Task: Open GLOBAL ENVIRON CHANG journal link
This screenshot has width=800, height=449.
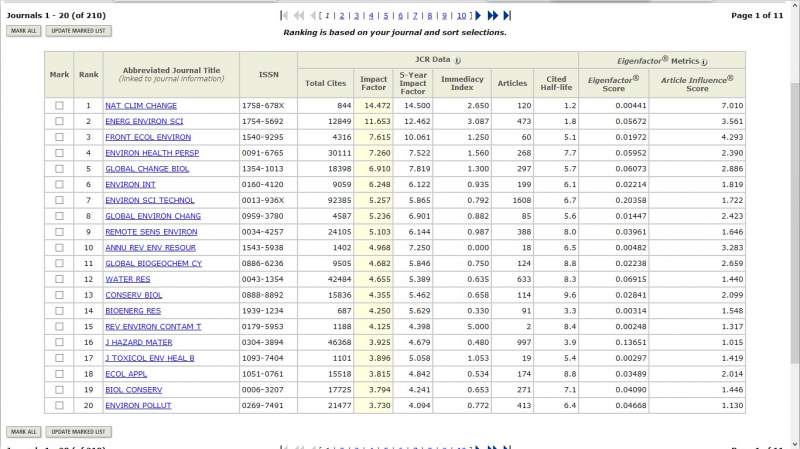Action: point(153,216)
